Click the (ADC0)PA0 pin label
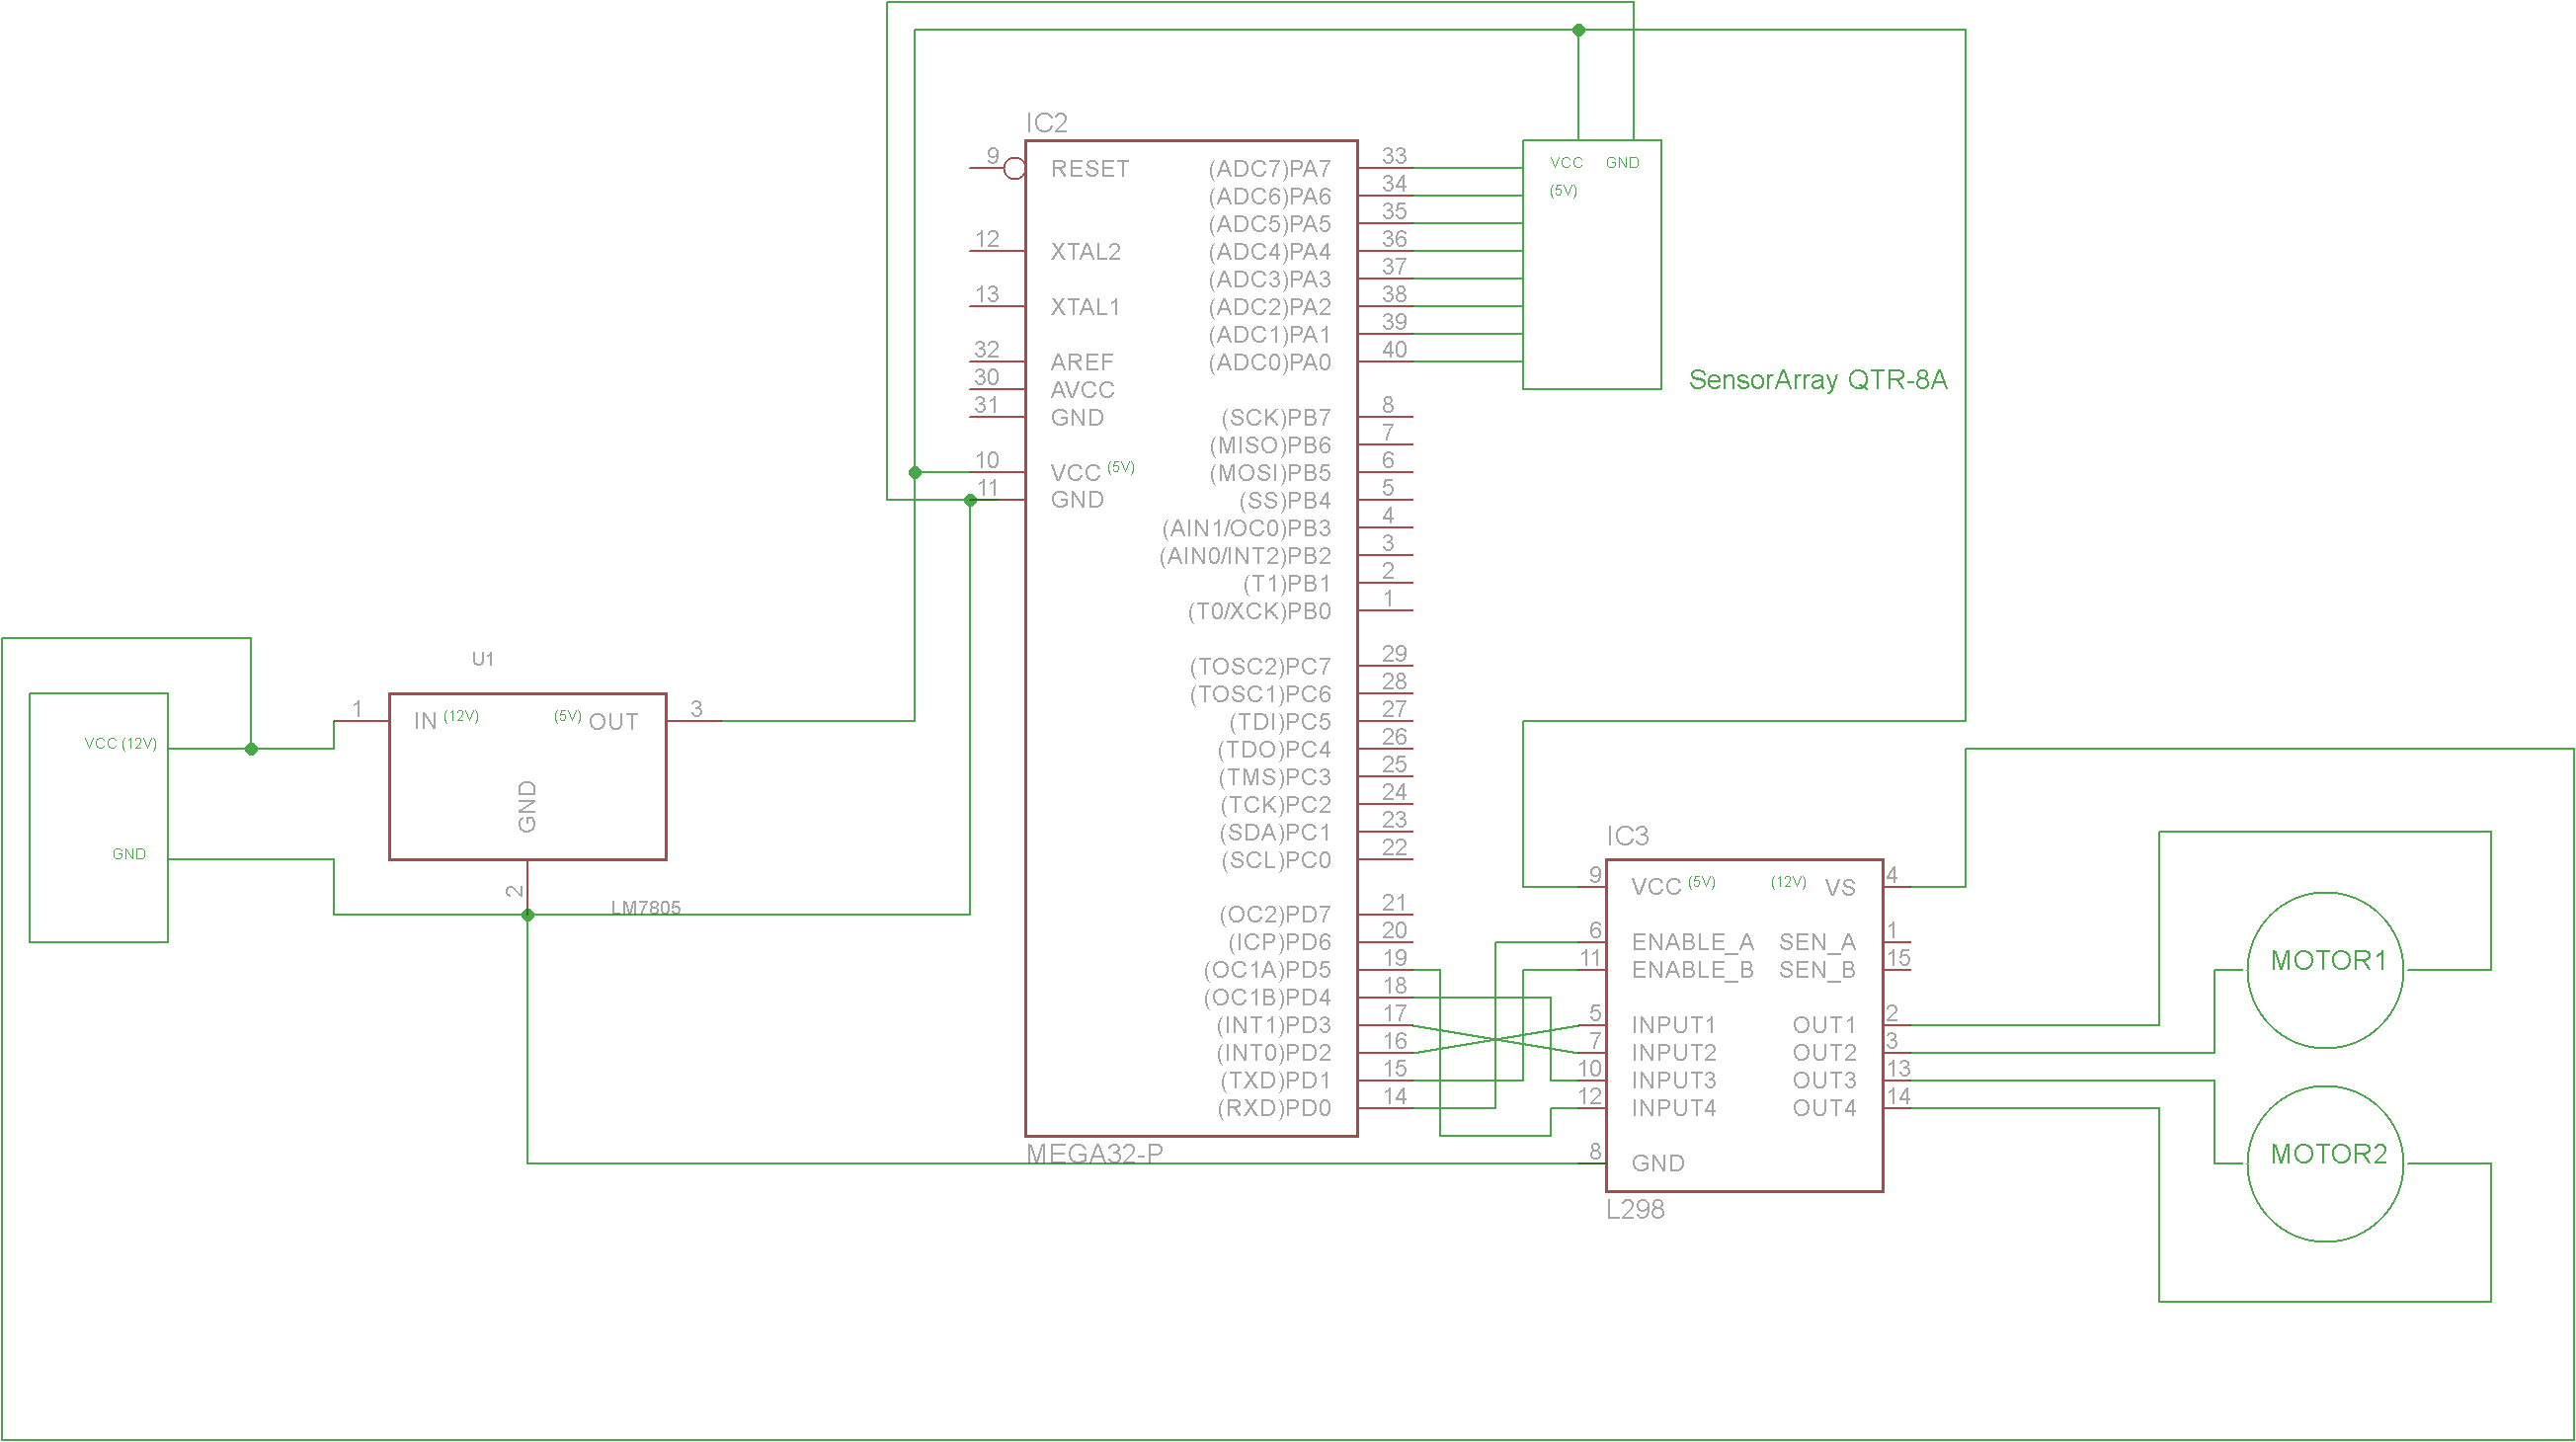2576x1442 pixels. pyautogui.click(x=1270, y=363)
